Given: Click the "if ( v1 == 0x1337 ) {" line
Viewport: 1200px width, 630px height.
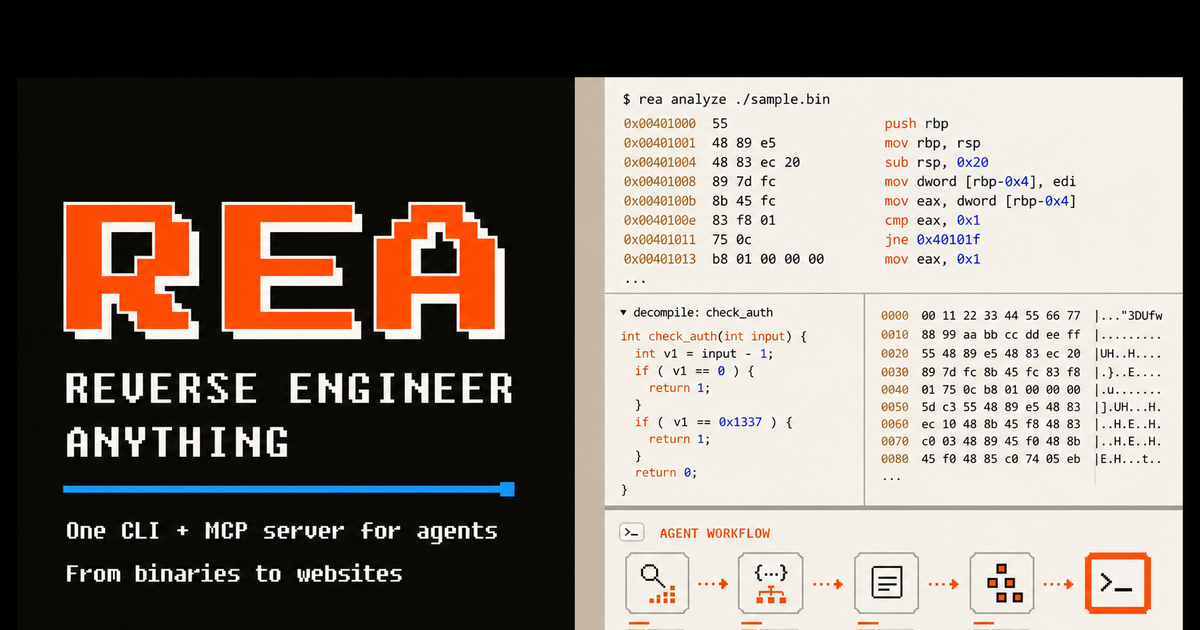Looking at the screenshot, I should 713,422.
